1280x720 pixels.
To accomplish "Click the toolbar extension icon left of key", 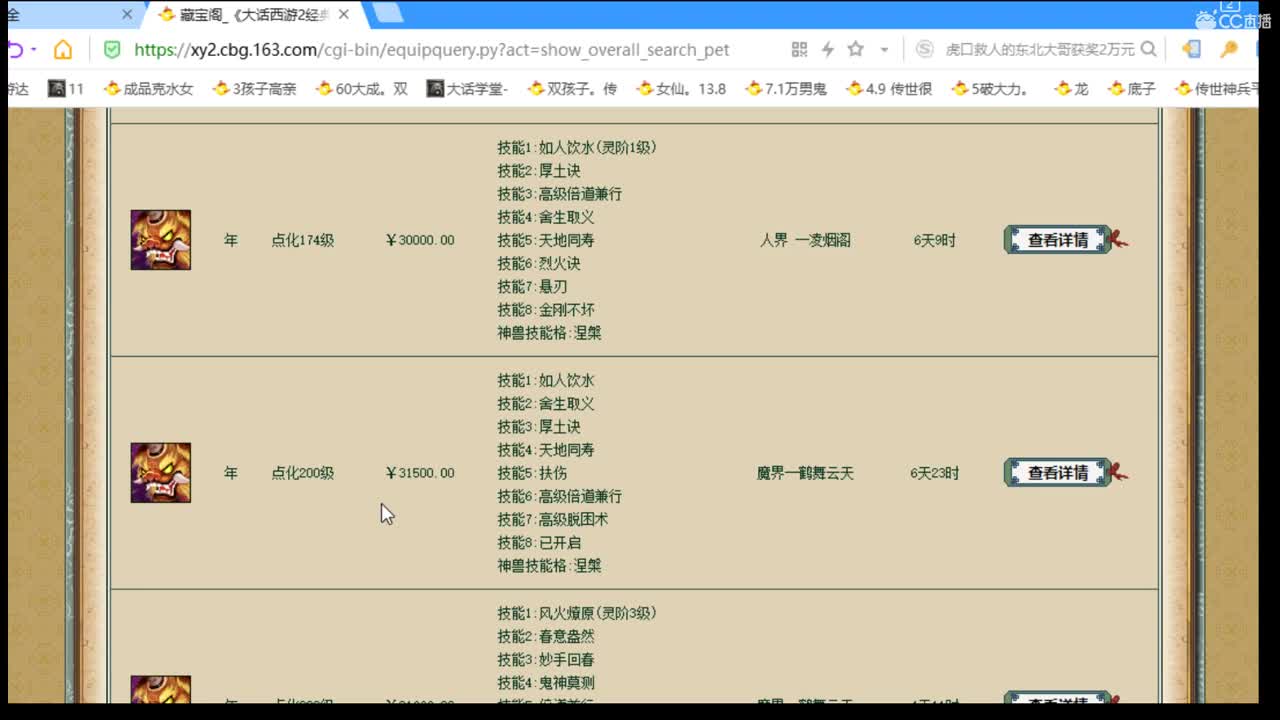I will [1191, 49].
